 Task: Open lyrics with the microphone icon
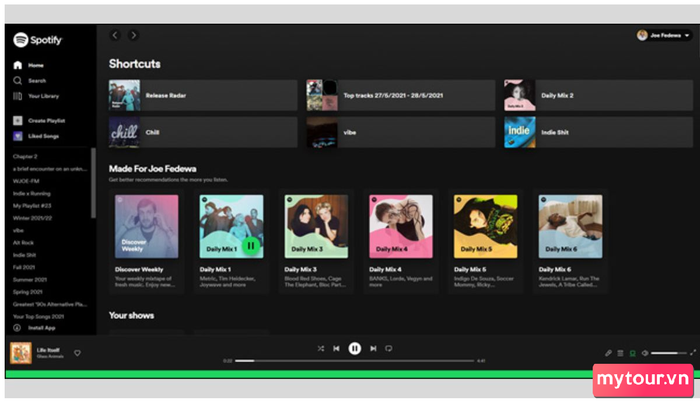pyautogui.click(x=608, y=353)
